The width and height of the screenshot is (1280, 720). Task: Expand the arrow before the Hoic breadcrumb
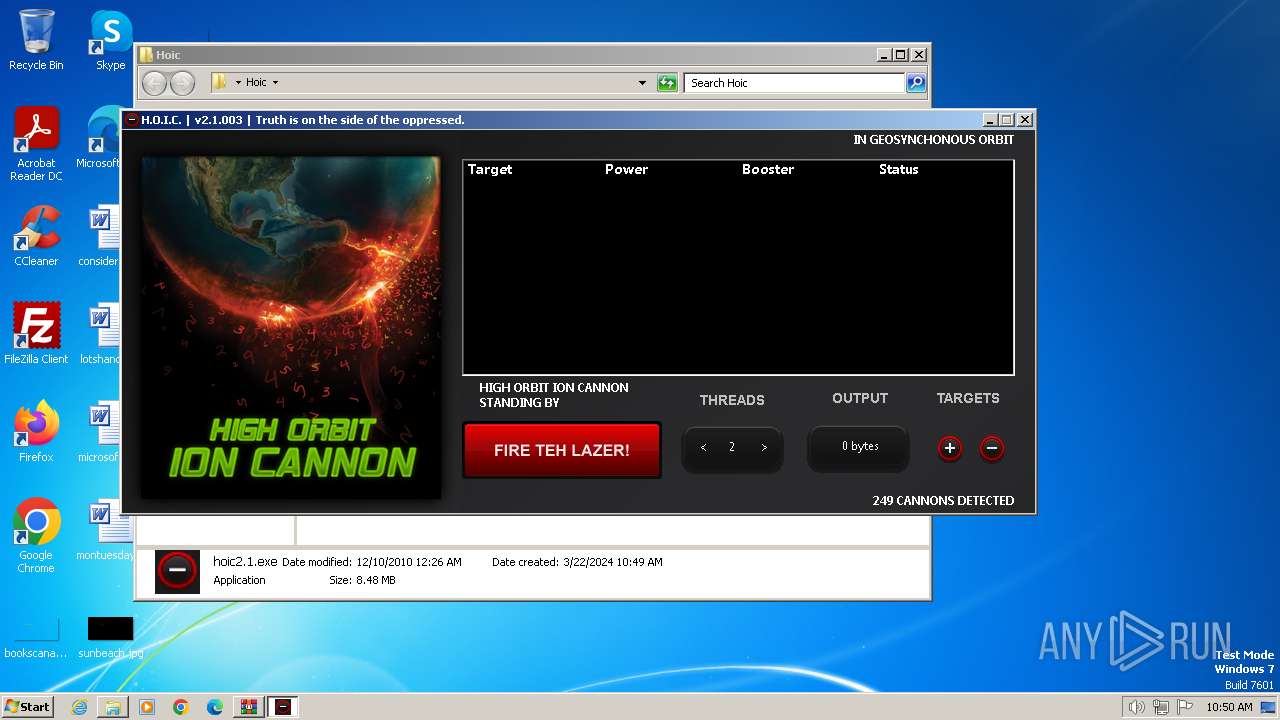point(238,83)
